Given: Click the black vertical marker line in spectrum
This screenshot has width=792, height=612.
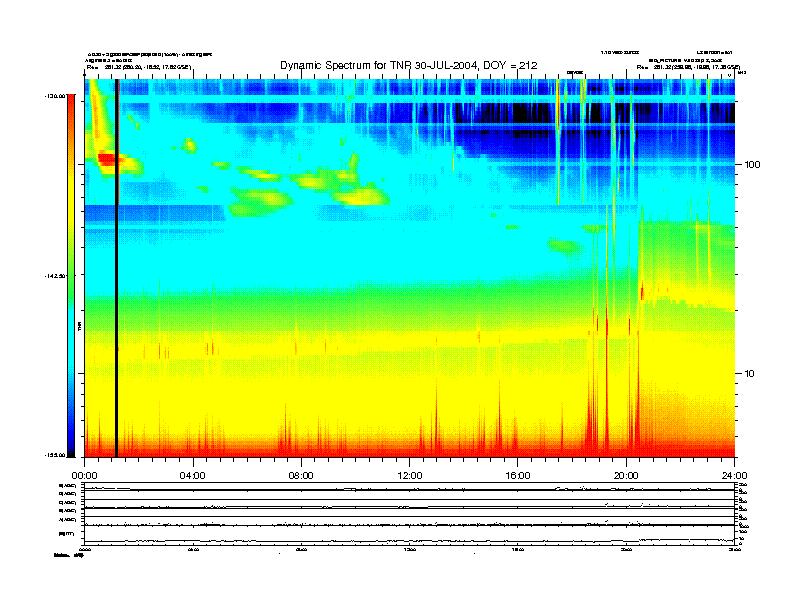Looking at the screenshot, I should pos(116,268).
